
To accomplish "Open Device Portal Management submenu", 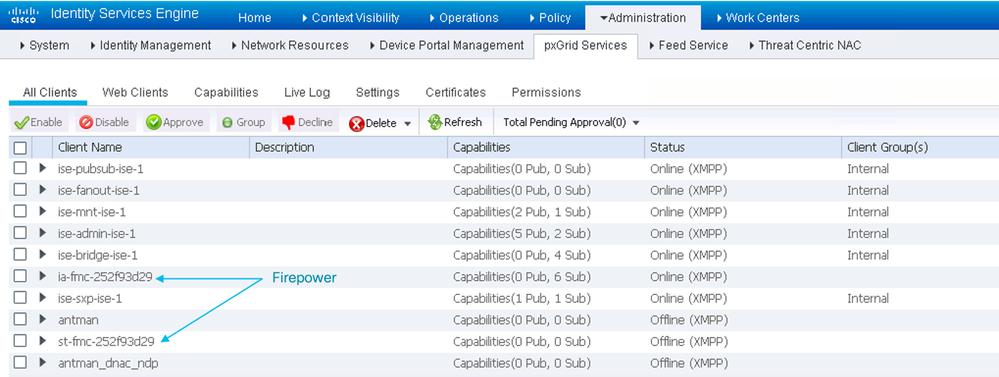I will tap(446, 45).
